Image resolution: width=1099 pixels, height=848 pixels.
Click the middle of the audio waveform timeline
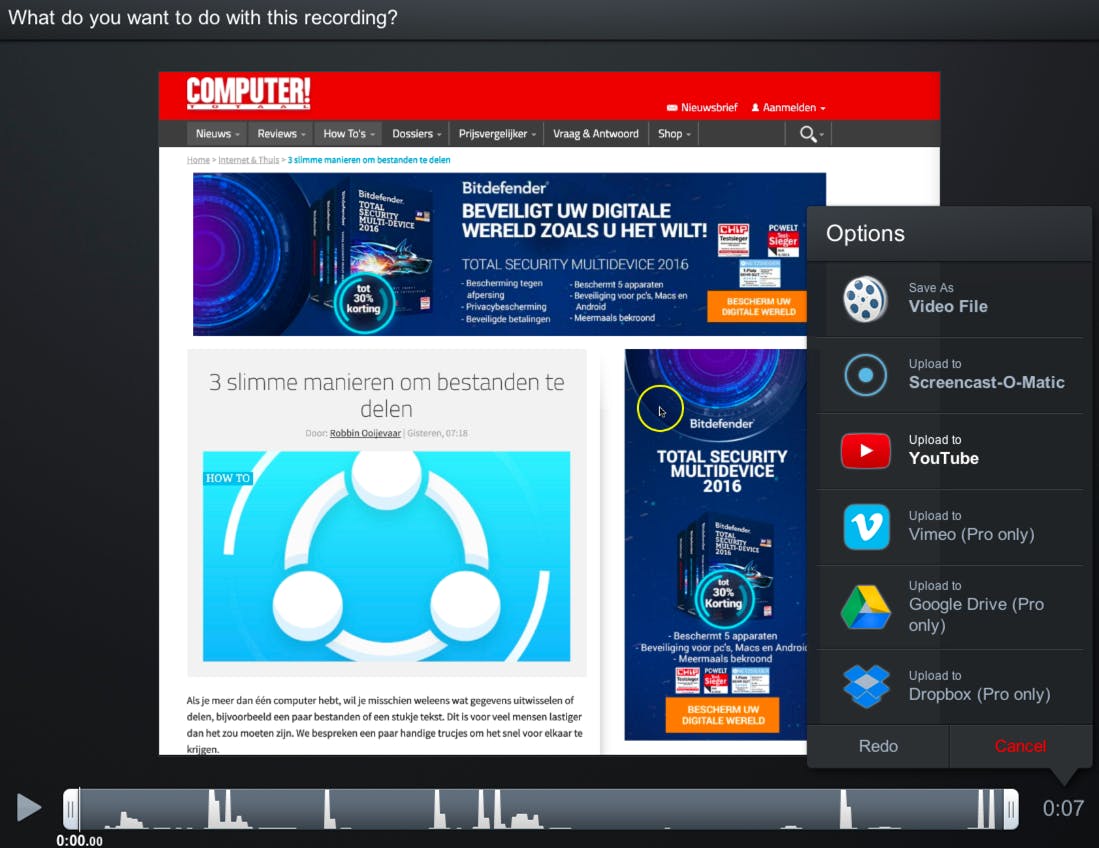[x=540, y=809]
